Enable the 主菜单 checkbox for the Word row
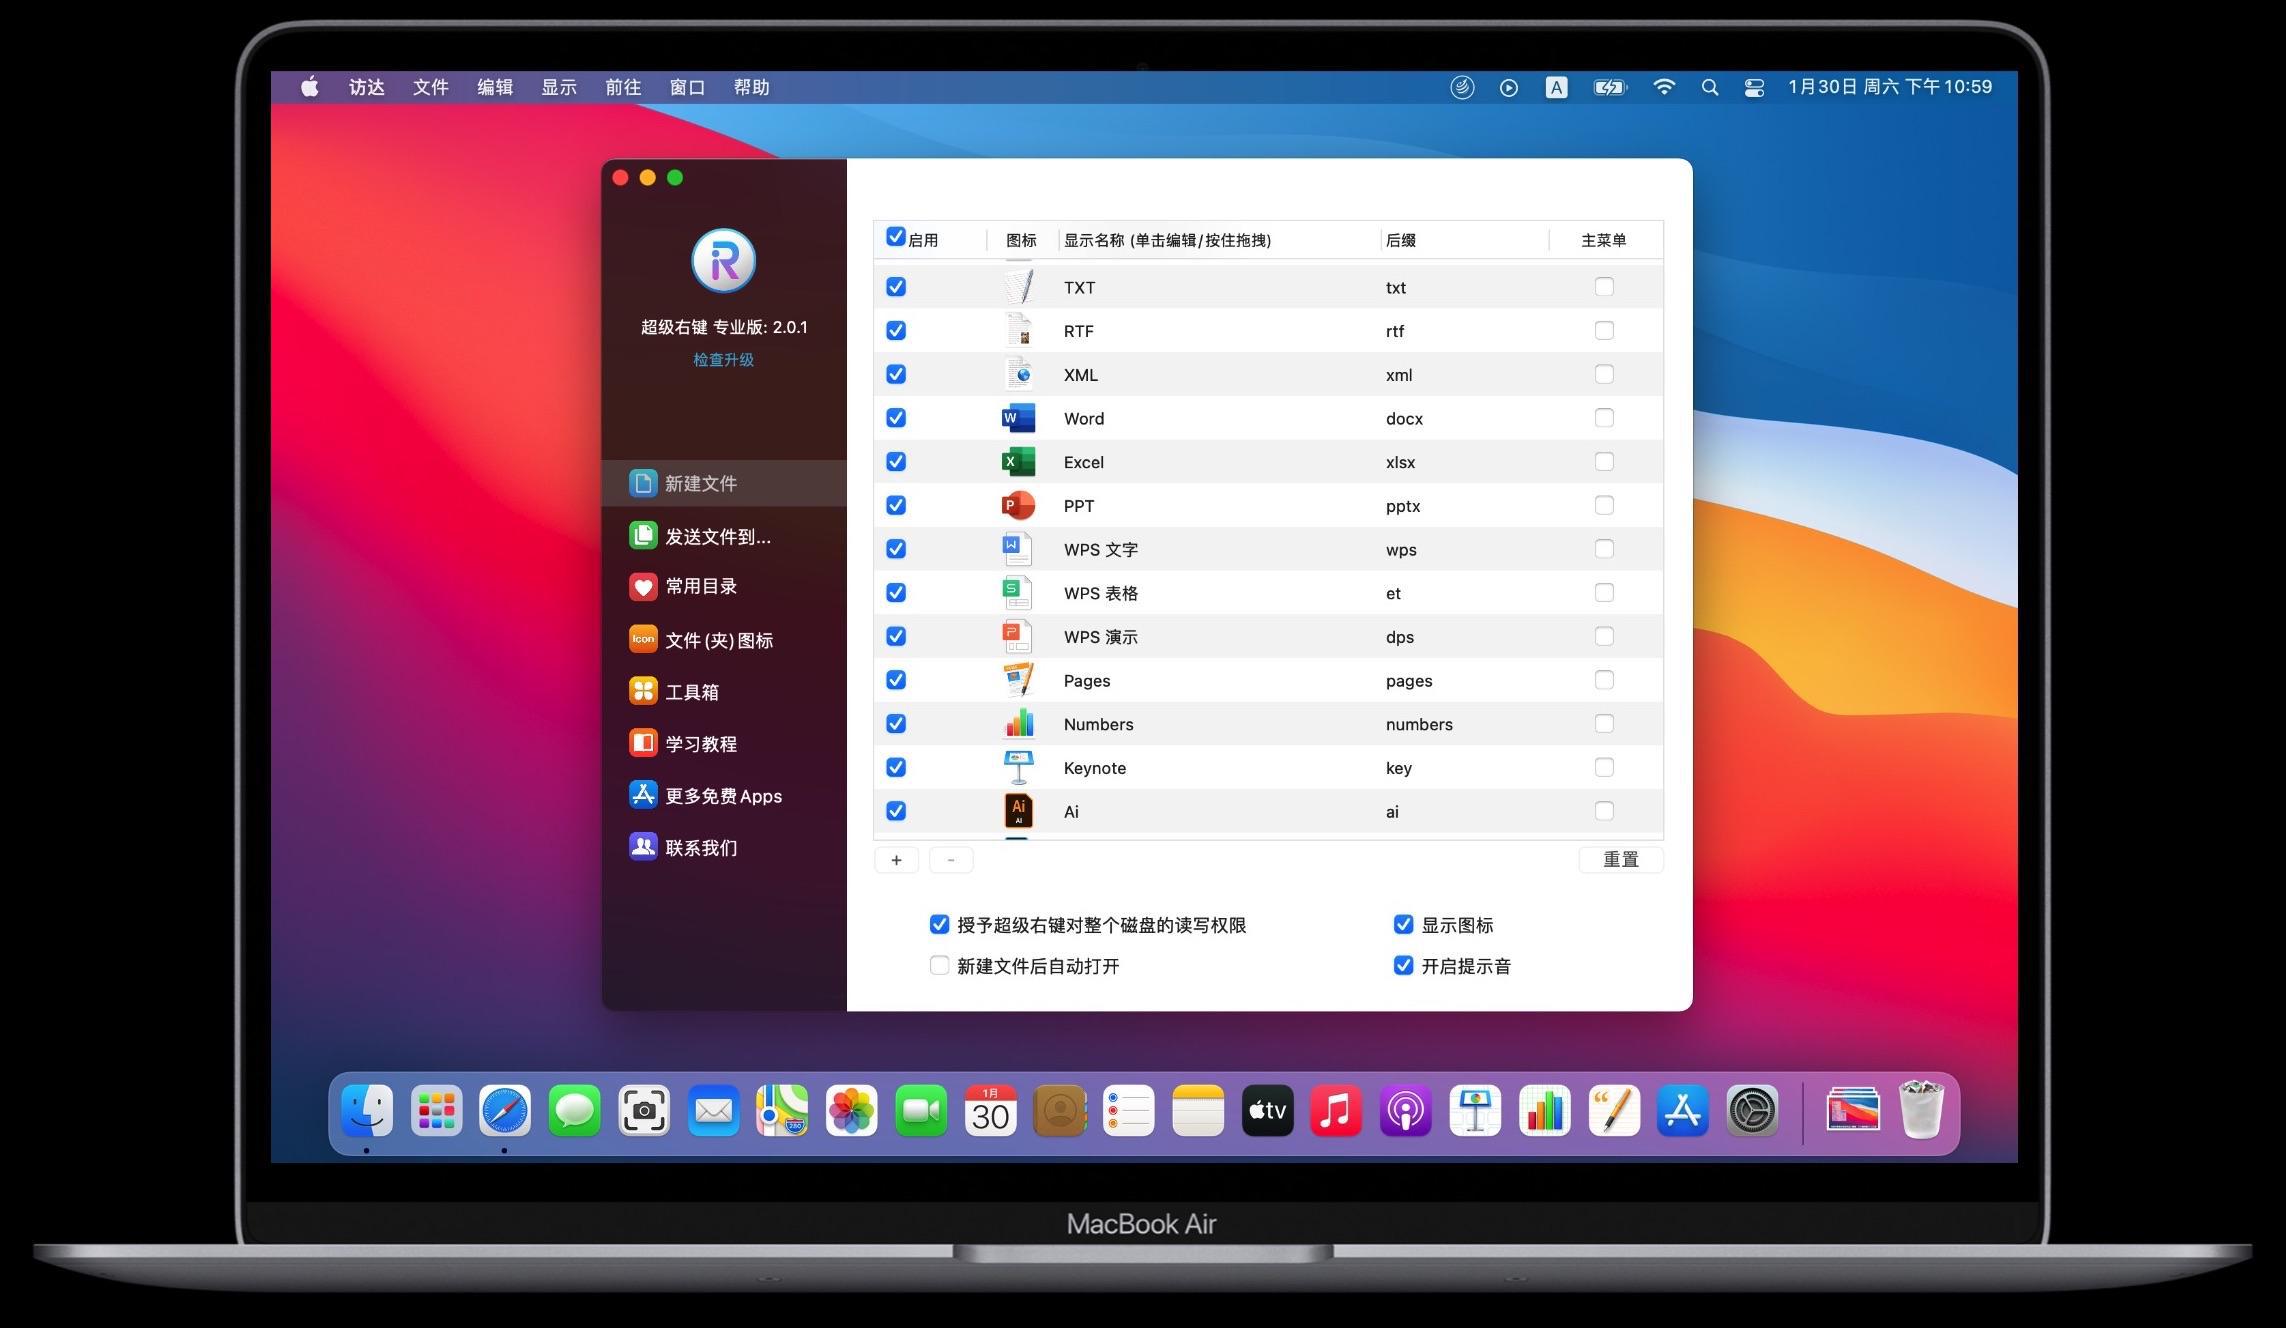2286x1328 pixels. click(x=1604, y=418)
